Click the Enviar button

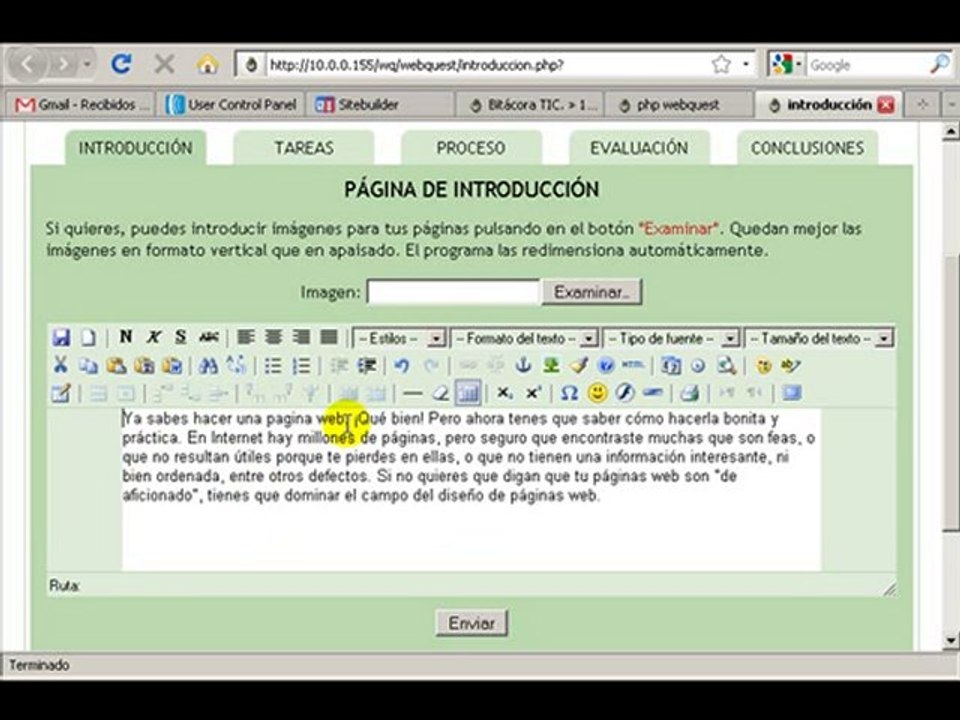click(471, 623)
